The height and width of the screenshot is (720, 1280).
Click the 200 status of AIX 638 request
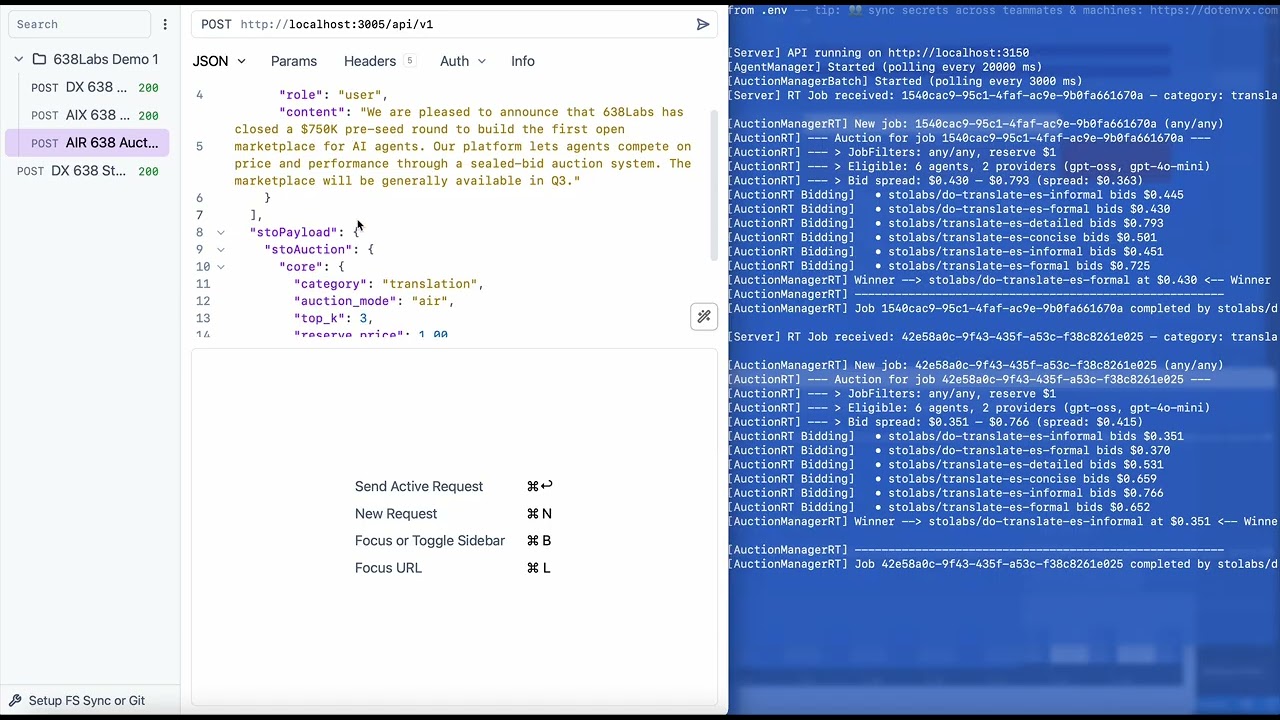[x=148, y=116]
